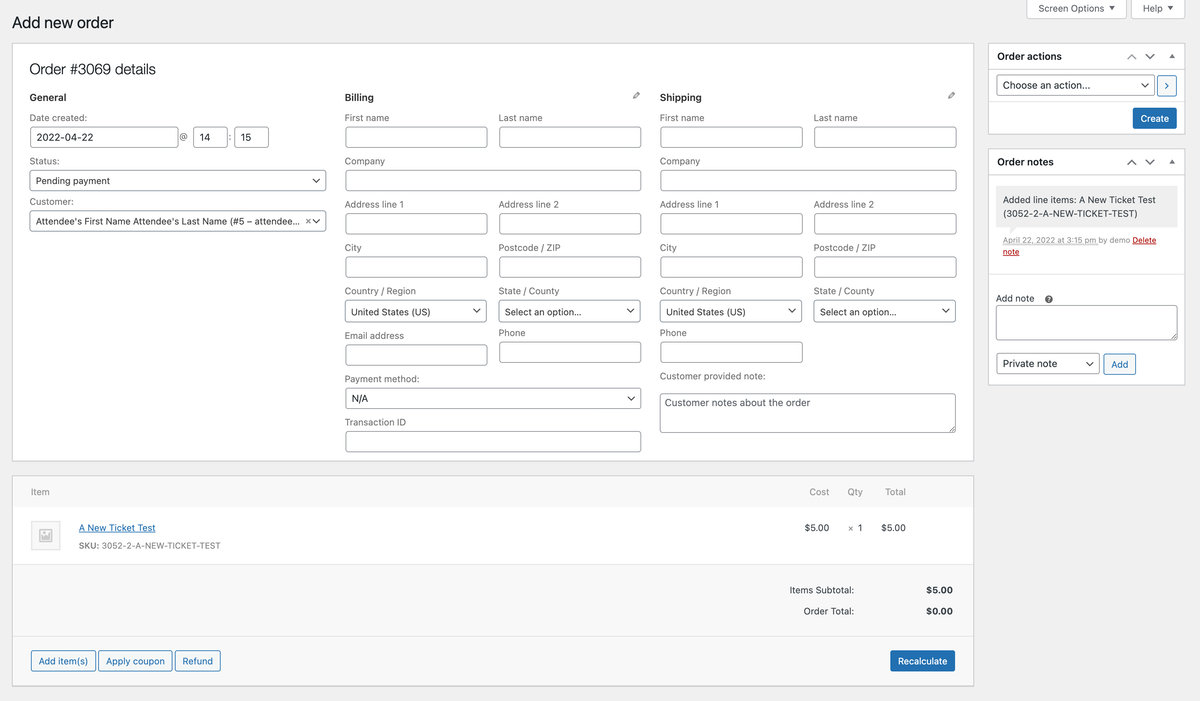Move Order notes panel up

pos(1131,162)
